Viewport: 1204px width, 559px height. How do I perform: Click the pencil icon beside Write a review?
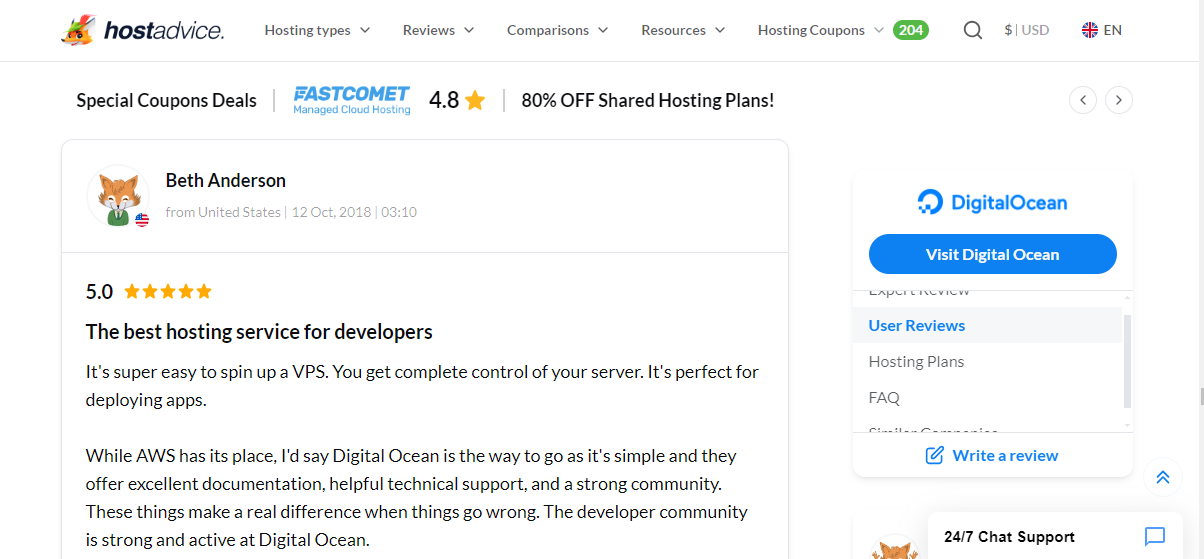(935, 455)
